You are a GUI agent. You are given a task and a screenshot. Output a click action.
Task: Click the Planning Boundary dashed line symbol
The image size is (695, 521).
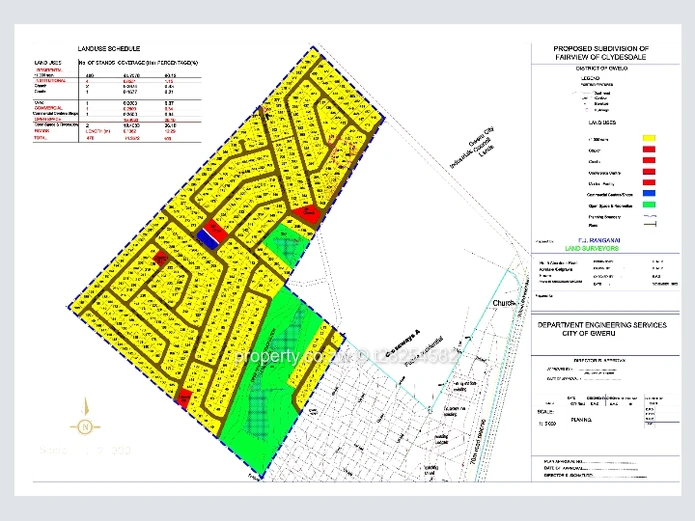650,216
